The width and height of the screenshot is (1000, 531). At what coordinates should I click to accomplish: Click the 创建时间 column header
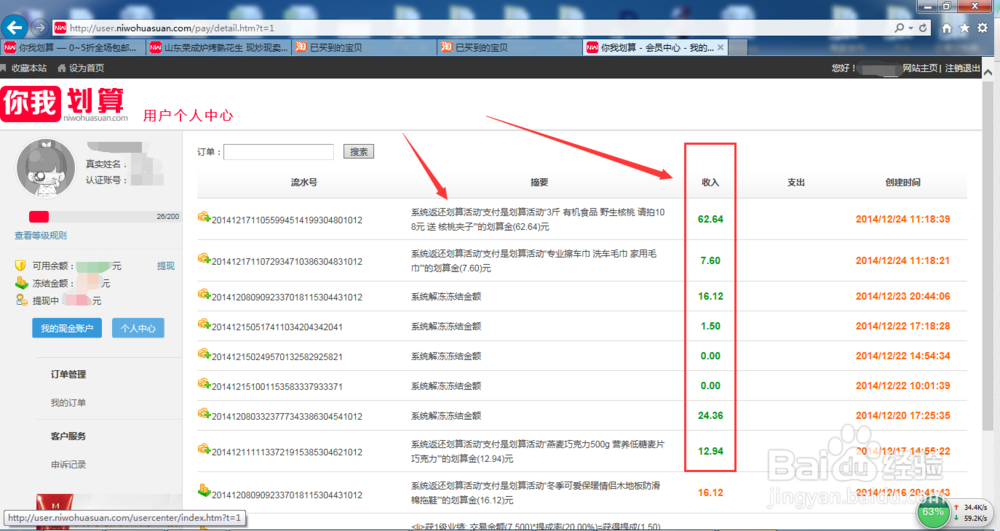(902, 182)
